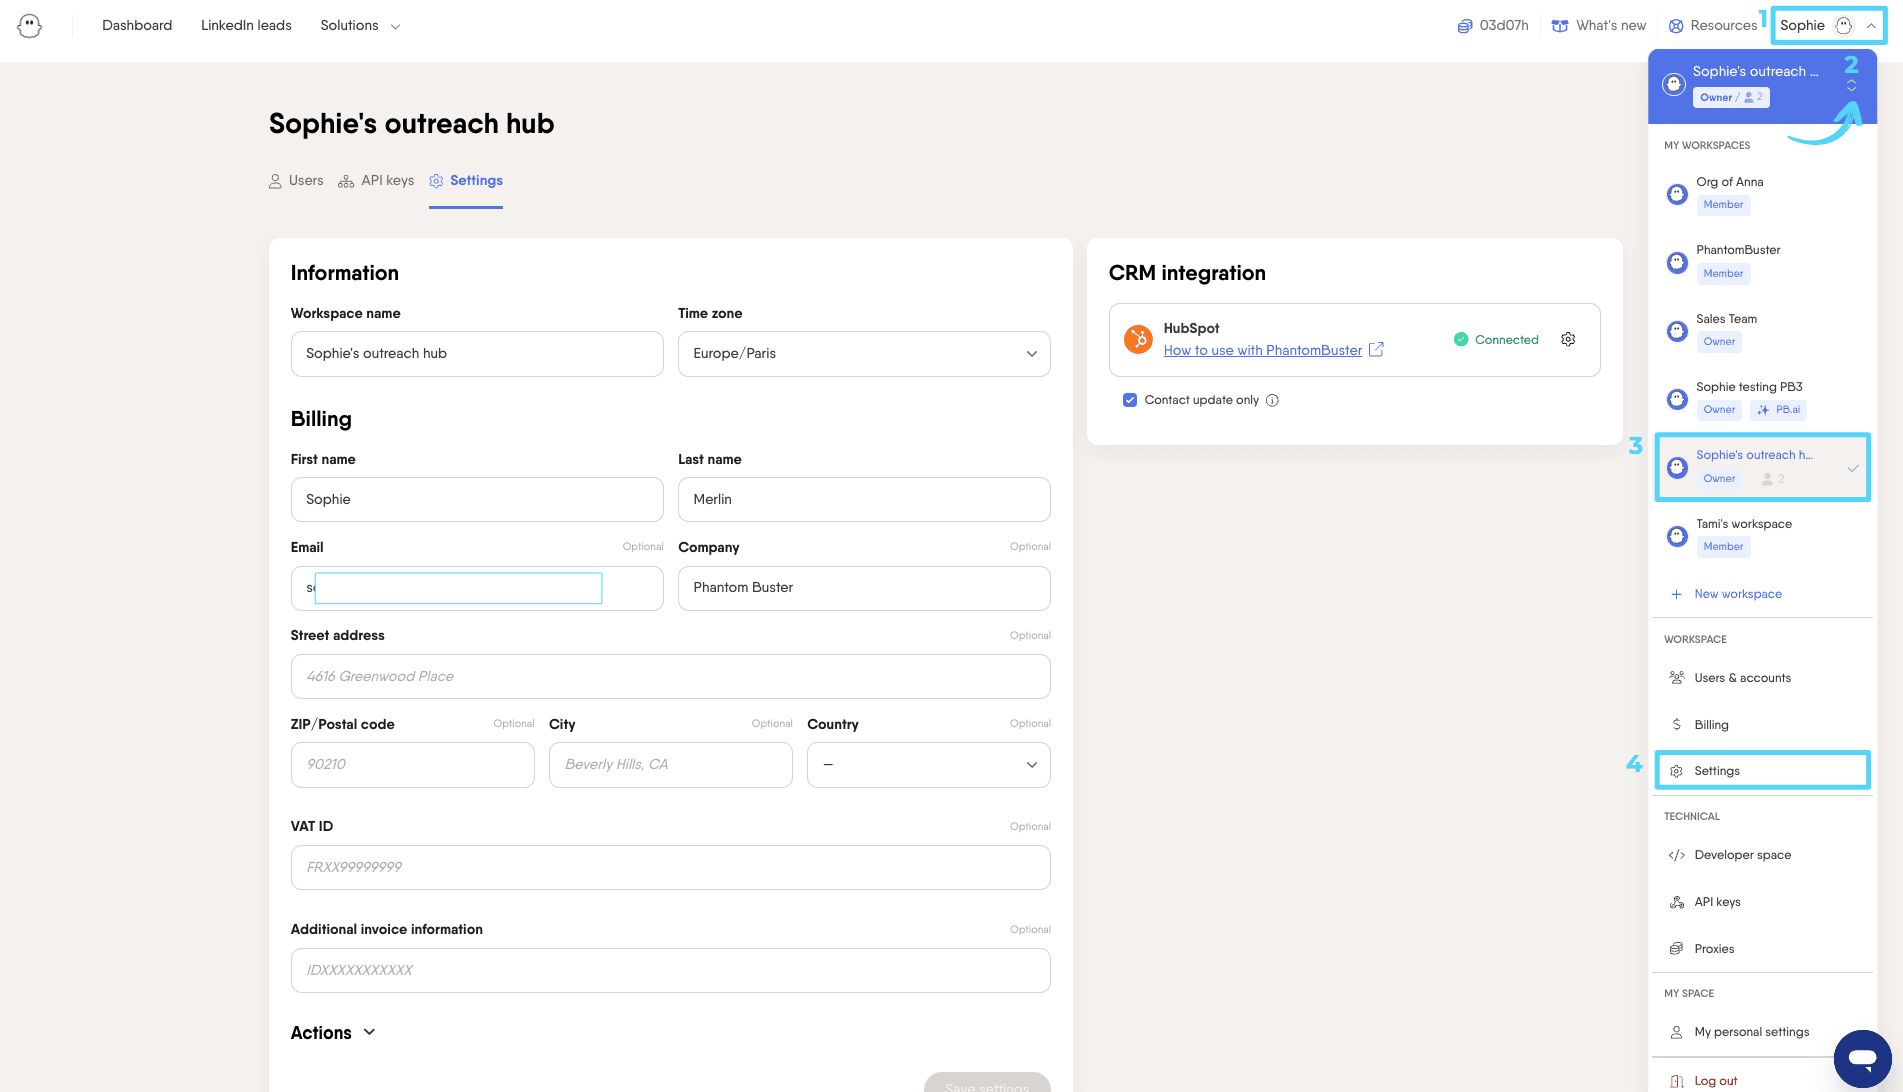
Task: Click the What's new gift icon
Action: pos(1560,26)
